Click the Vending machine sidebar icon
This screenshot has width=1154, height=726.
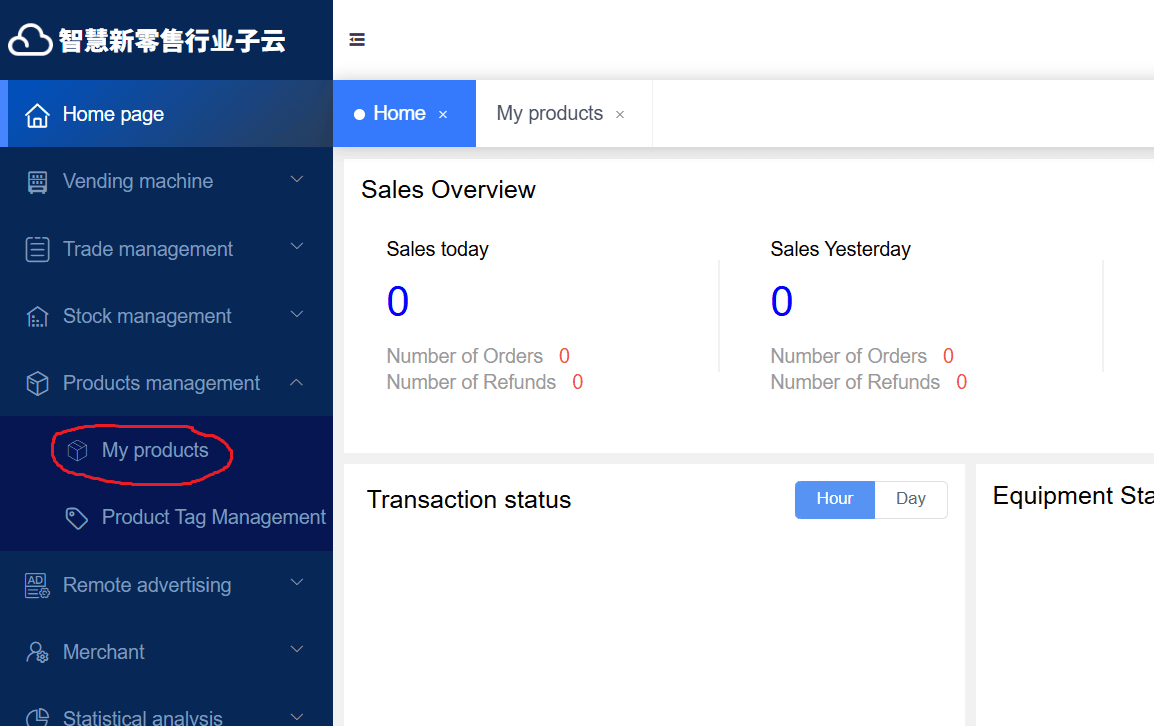(x=37, y=182)
